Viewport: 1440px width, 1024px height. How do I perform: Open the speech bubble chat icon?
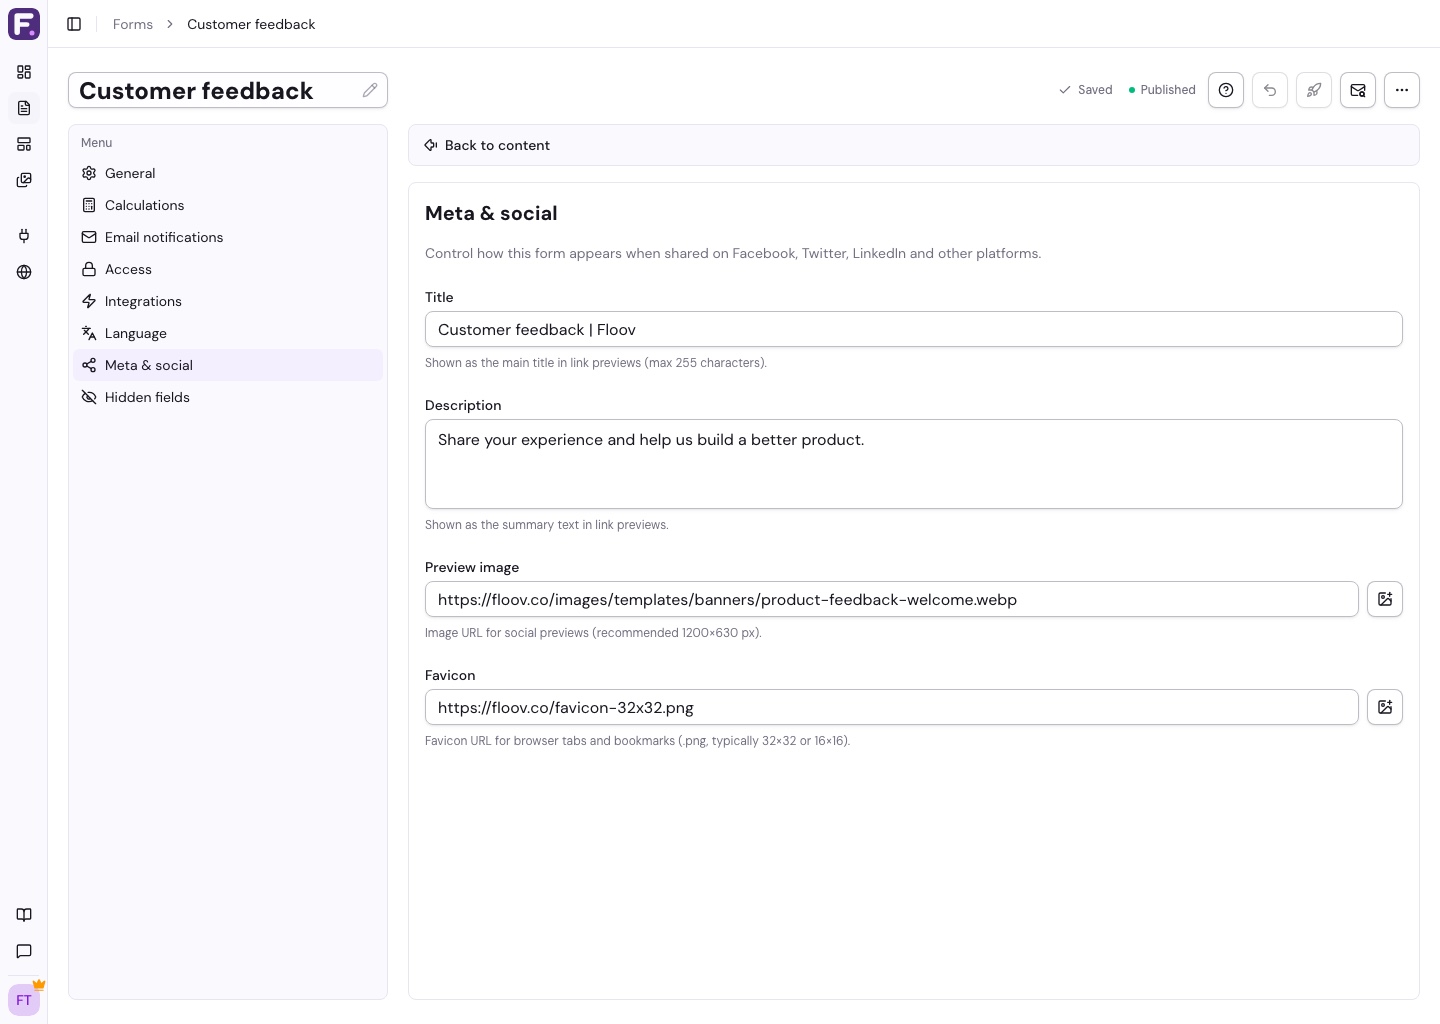24,951
